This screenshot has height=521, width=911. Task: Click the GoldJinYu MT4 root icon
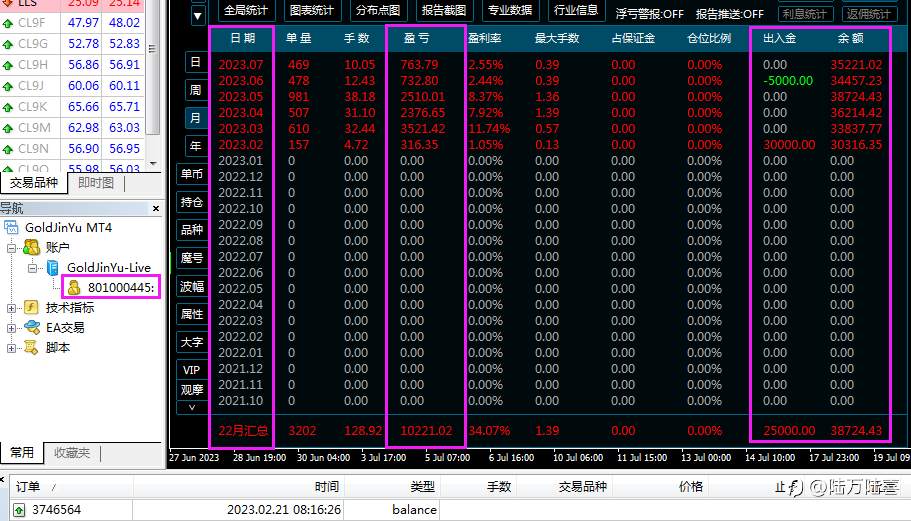(x=12, y=227)
